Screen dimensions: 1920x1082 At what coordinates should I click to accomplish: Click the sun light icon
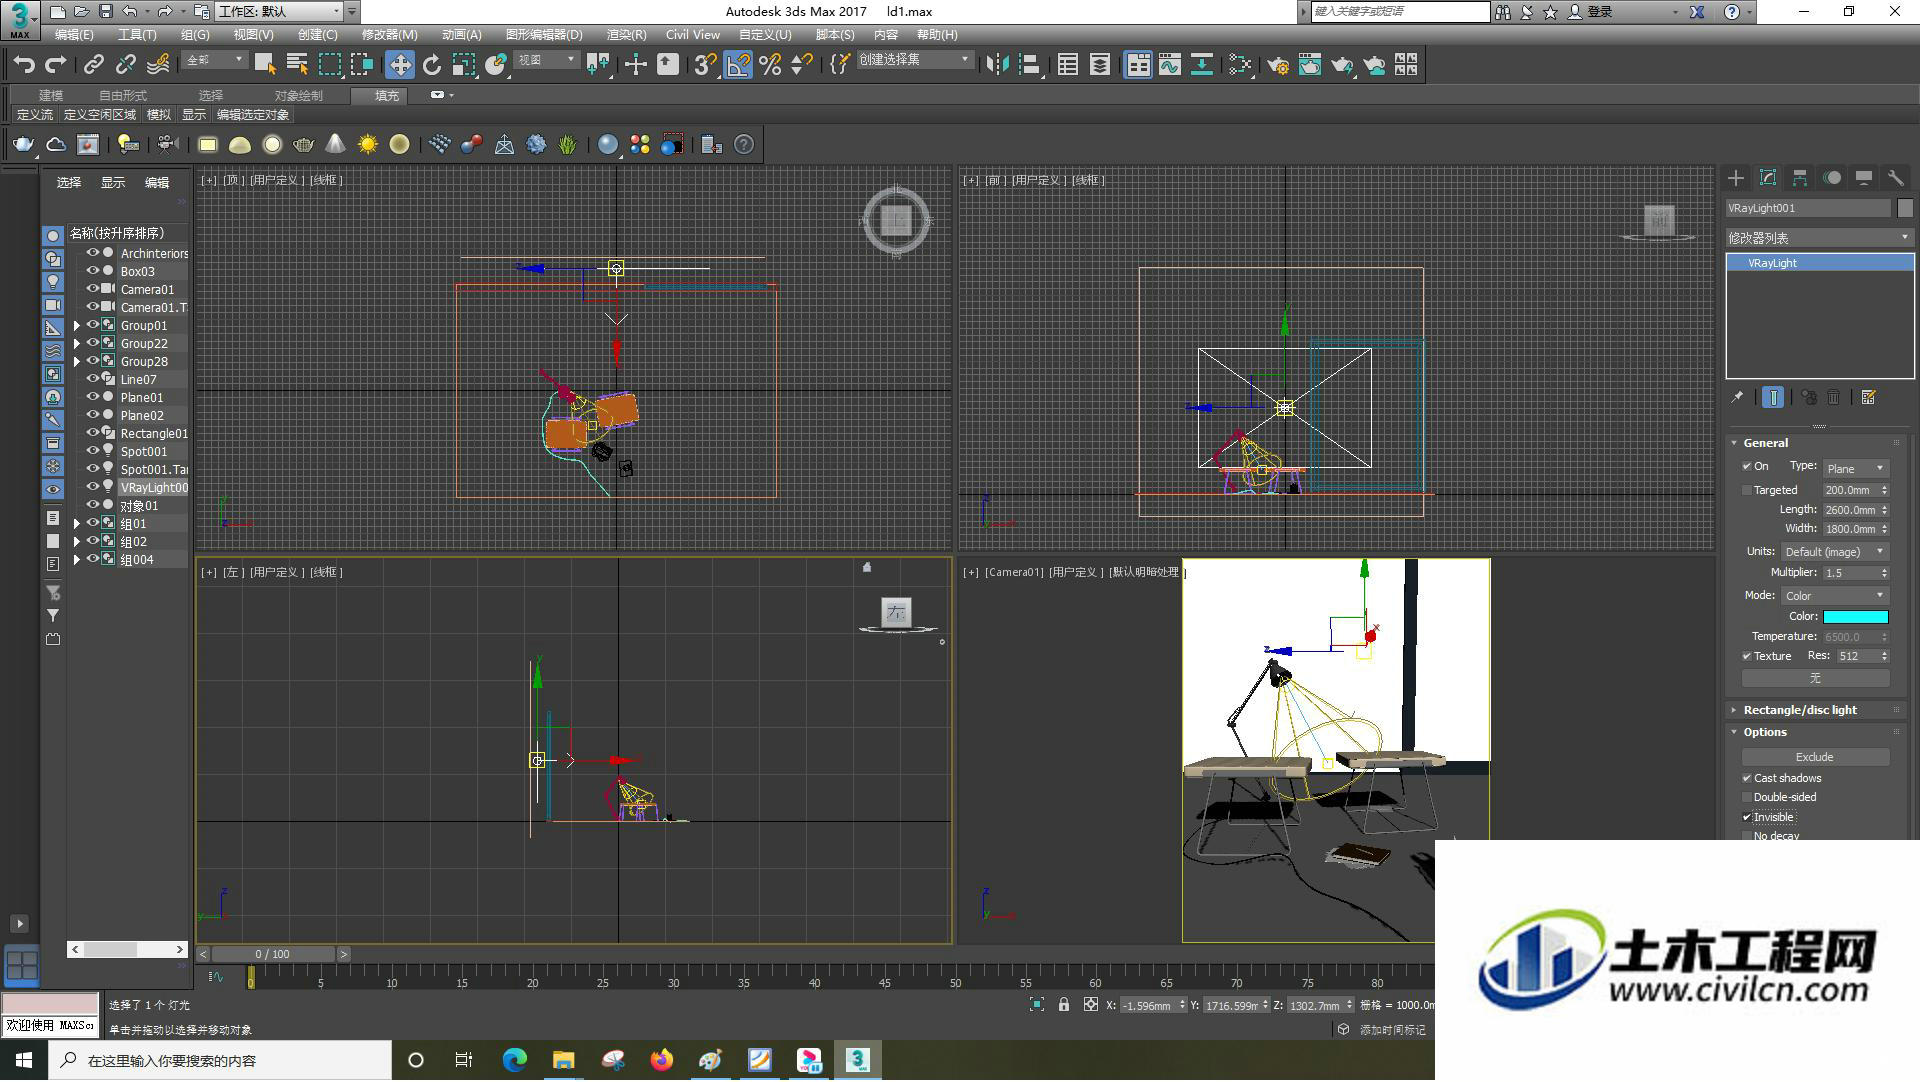coord(368,145)
